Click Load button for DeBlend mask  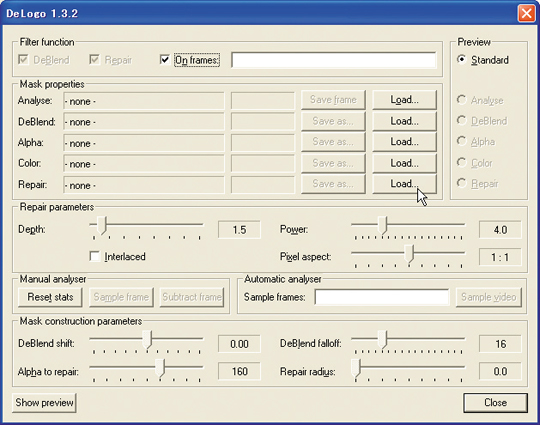[x=404, y=121]
